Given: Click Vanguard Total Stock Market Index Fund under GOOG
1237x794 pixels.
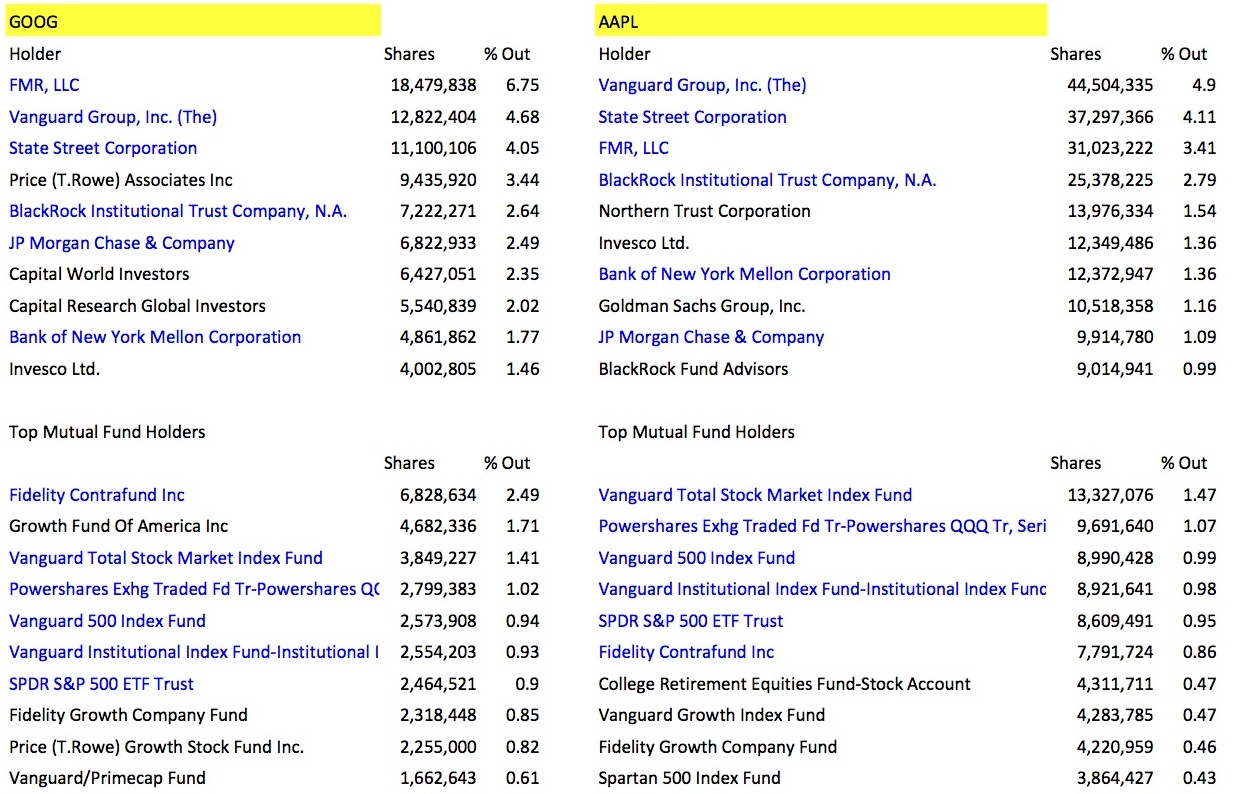Looking at the screenshot, I should coord(166,558).
